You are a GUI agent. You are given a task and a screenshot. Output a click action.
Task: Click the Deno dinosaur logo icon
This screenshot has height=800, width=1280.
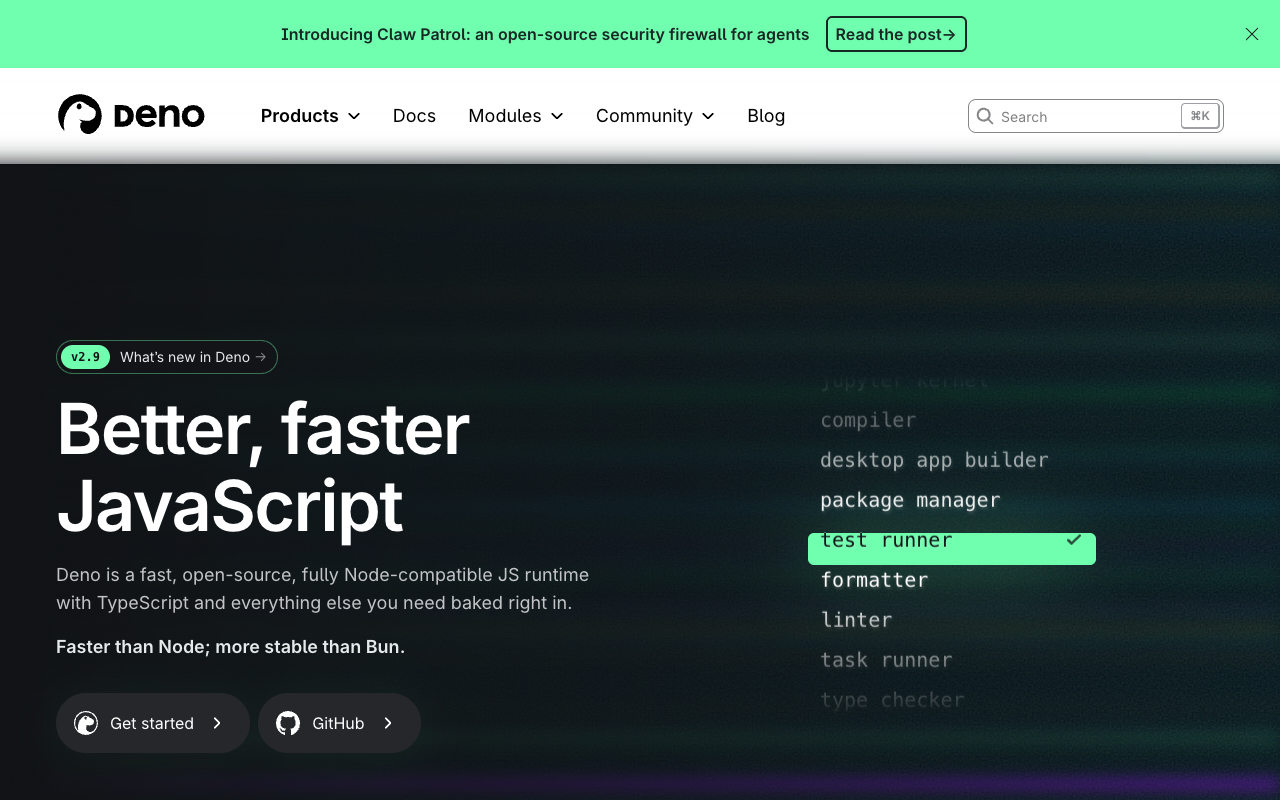pos(80,115)
